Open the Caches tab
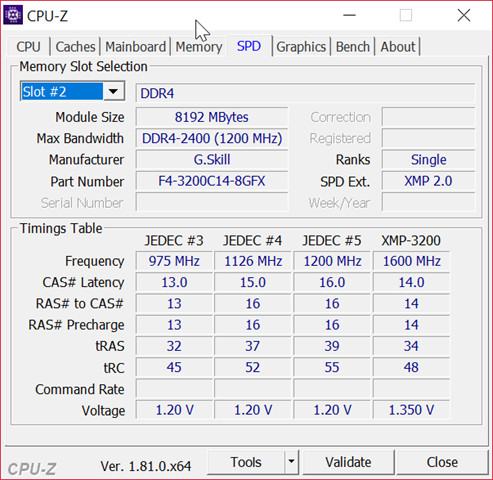The width and height of the screenshot is (493, 480). click(x=75, y=47)
